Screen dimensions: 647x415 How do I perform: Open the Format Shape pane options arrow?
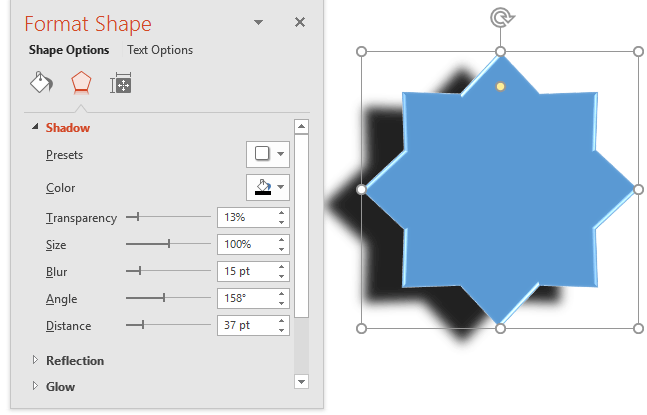(259, 22)
